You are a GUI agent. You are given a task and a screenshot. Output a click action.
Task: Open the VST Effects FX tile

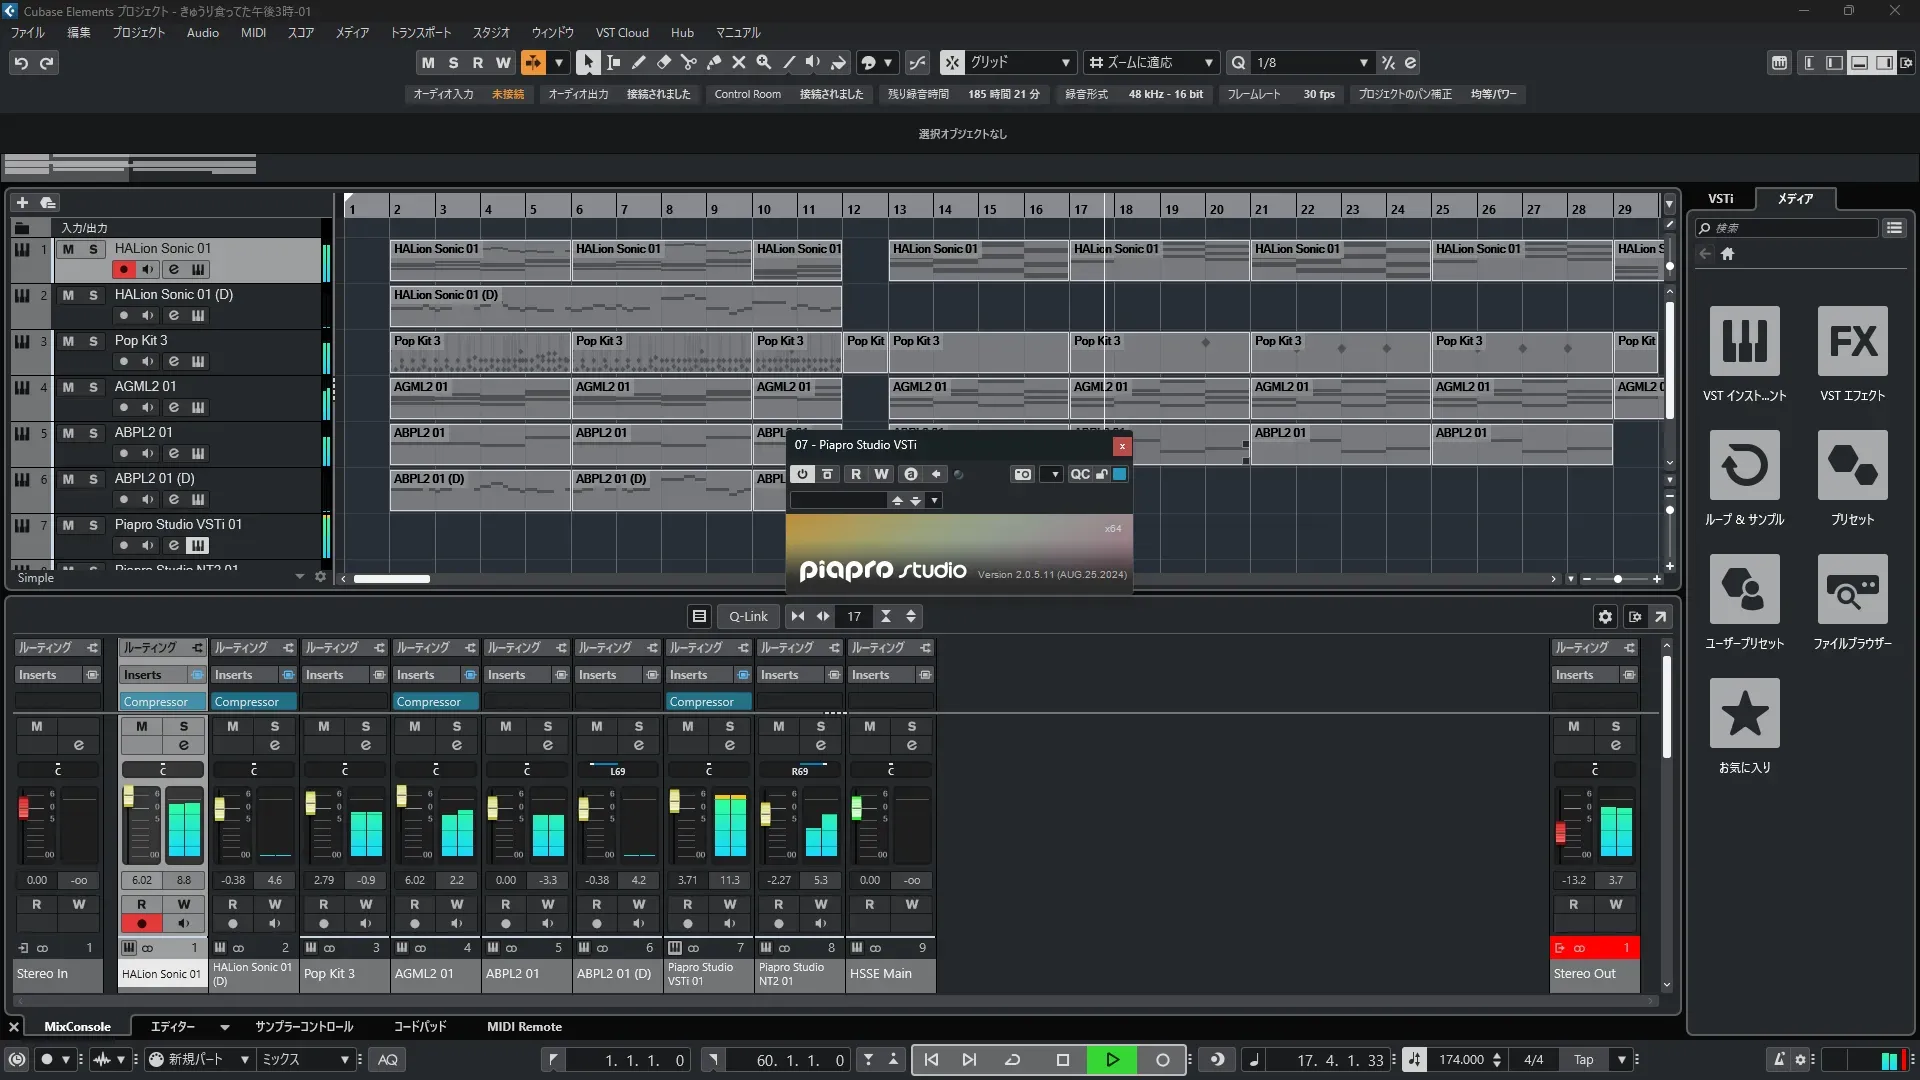tap(1852, 341)
